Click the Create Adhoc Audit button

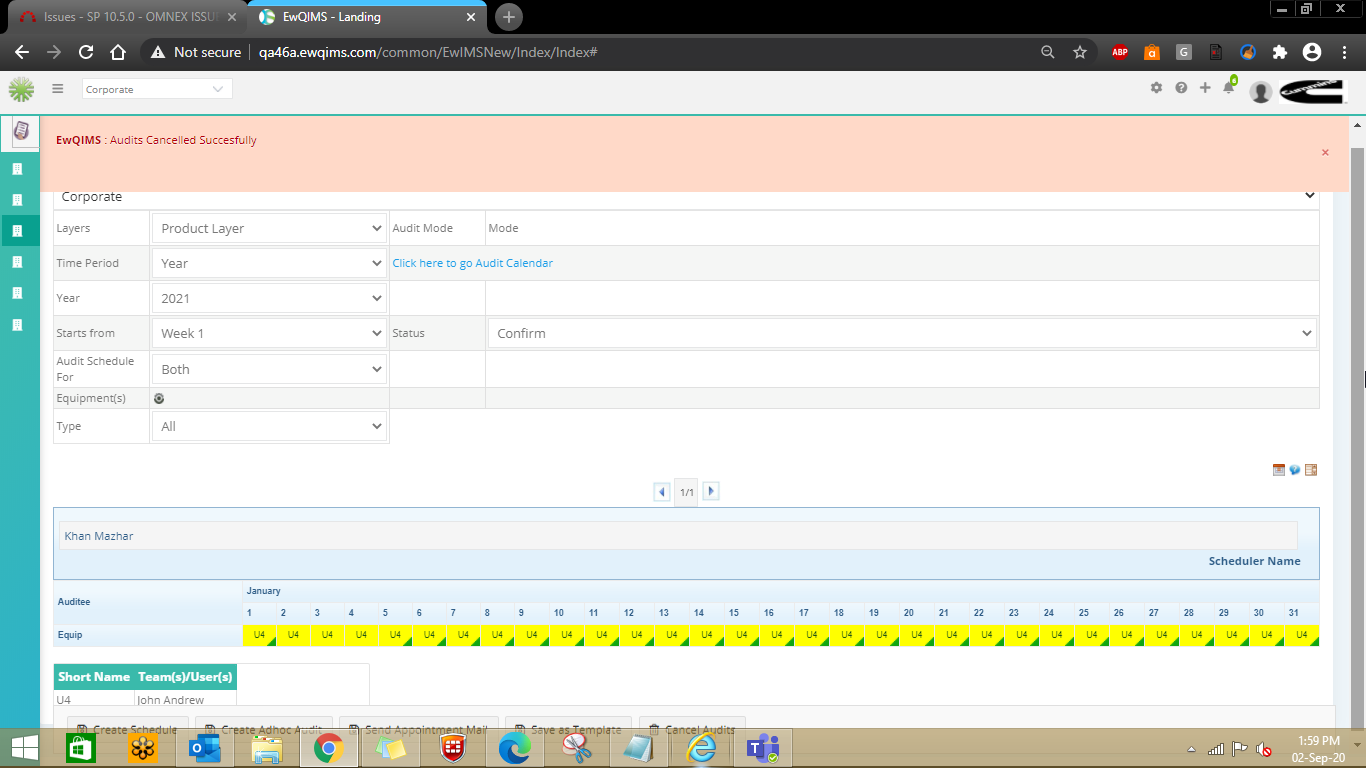263,729
